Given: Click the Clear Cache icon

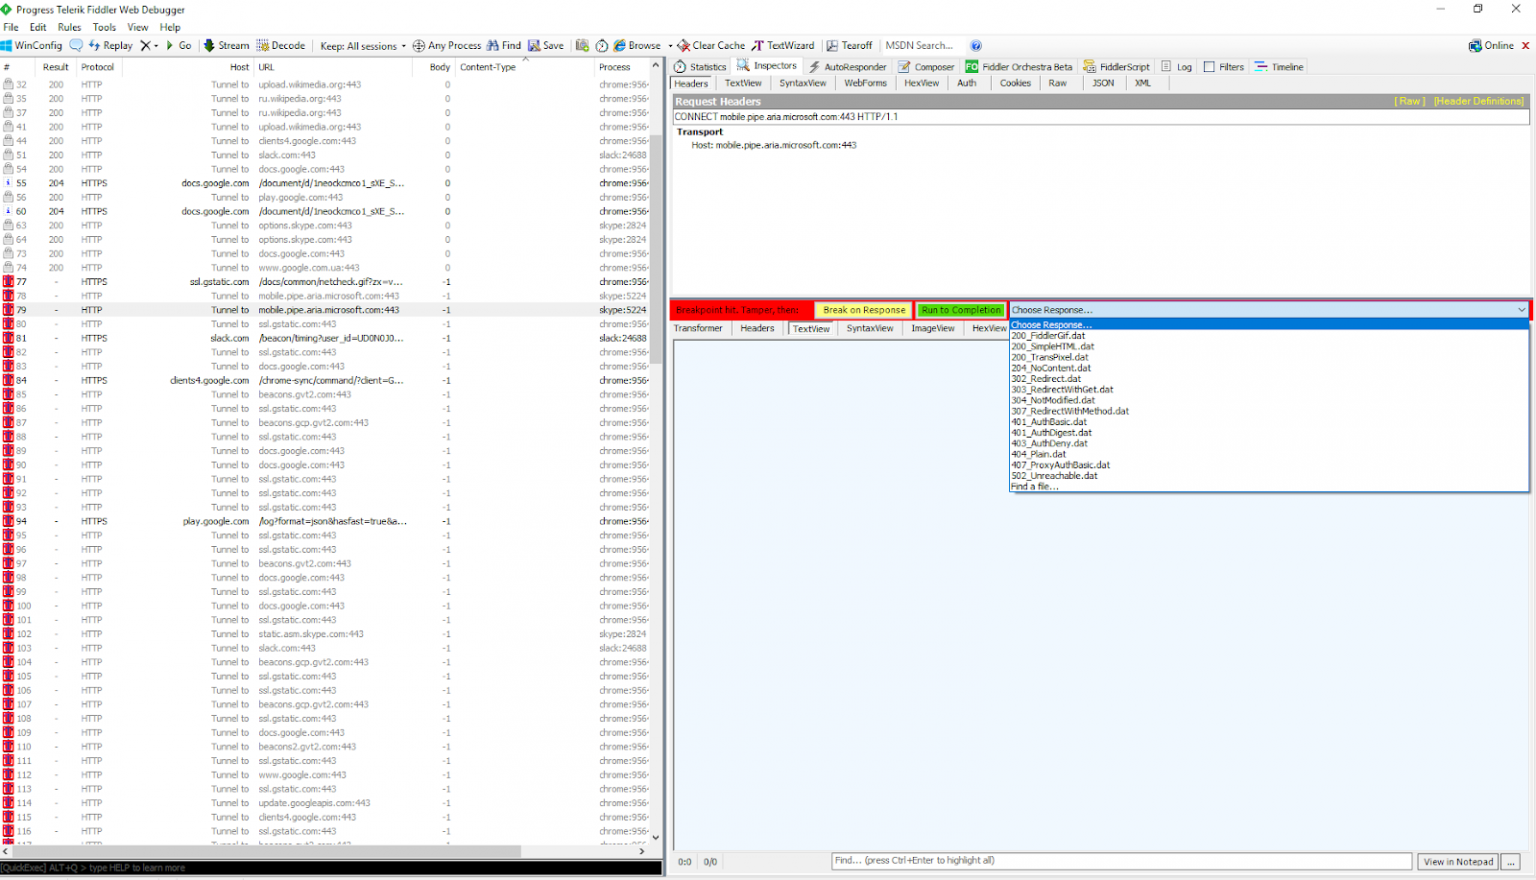Looking at the screenshot, I should tap(684, 46).
